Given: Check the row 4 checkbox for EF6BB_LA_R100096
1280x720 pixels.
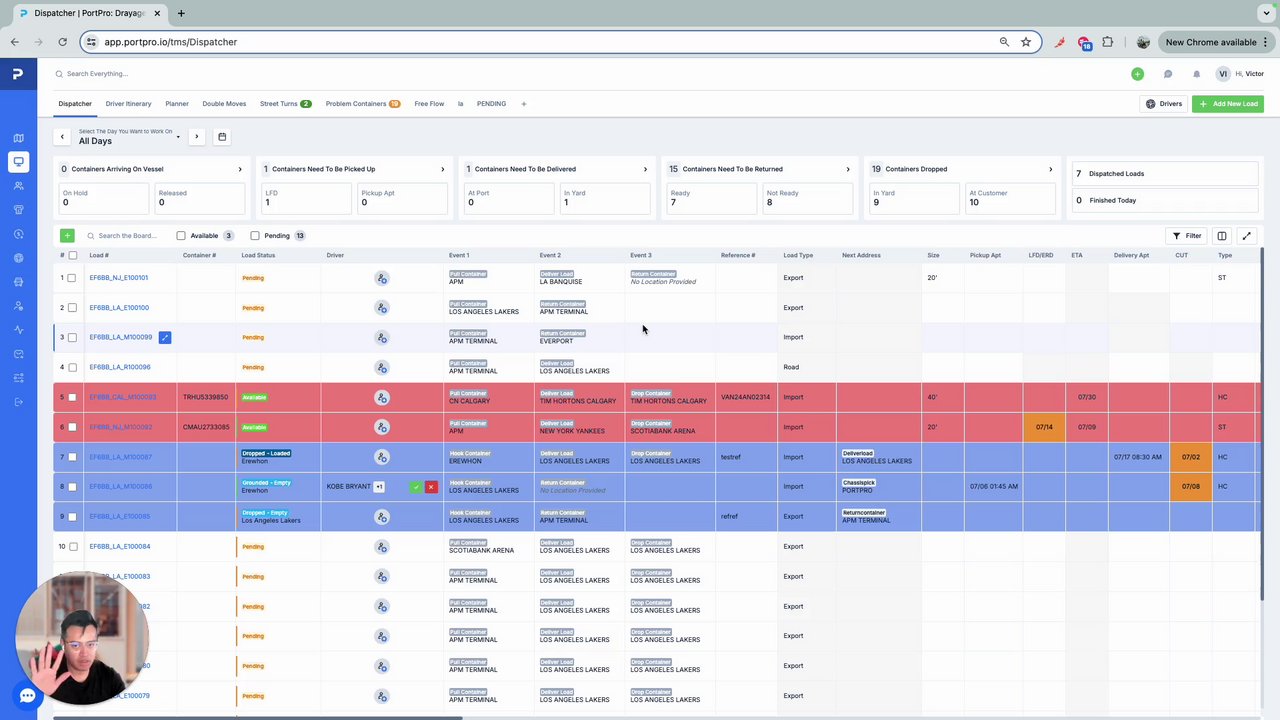Looking at the screenshot, I should tap(72, 367).
